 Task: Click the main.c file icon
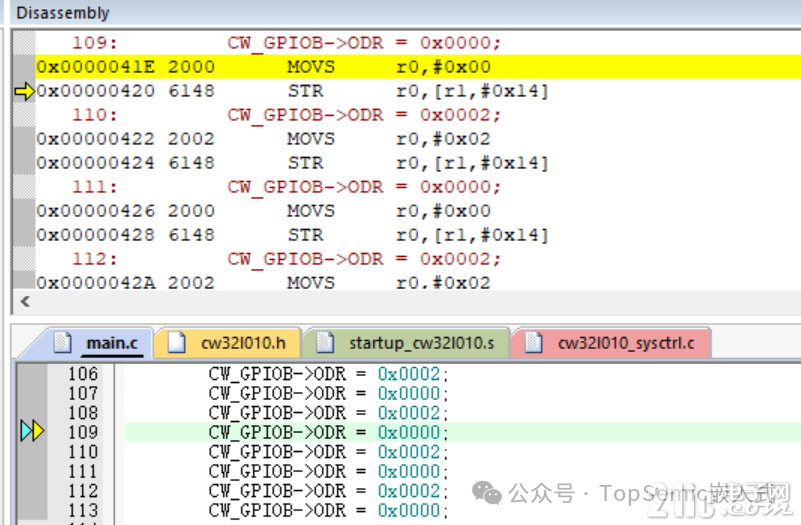[63, 342]
